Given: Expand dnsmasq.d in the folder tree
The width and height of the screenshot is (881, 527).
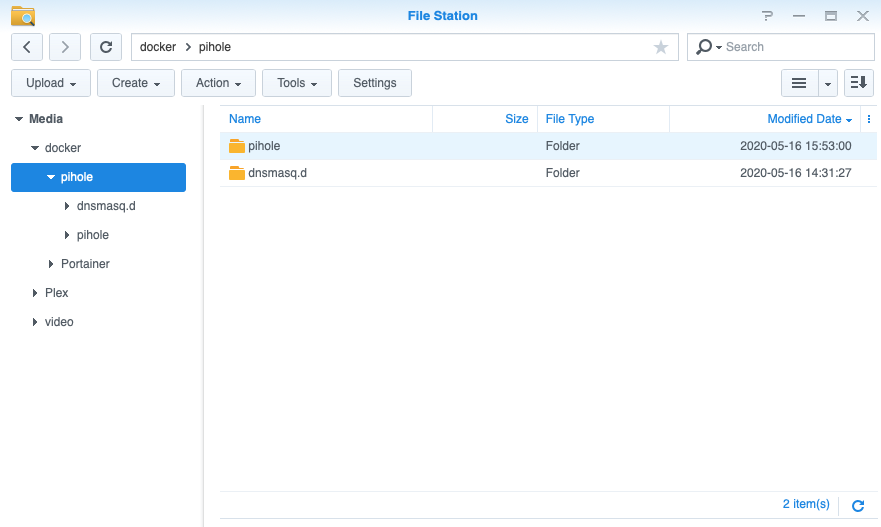Looking at the screenshot, I should tap(67, 206).
